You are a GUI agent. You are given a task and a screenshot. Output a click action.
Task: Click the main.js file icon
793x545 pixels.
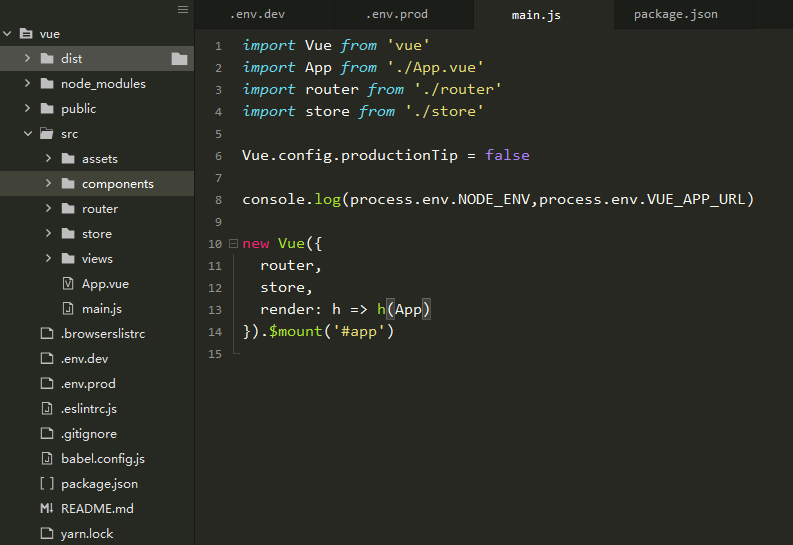click(x=68, y=308)
